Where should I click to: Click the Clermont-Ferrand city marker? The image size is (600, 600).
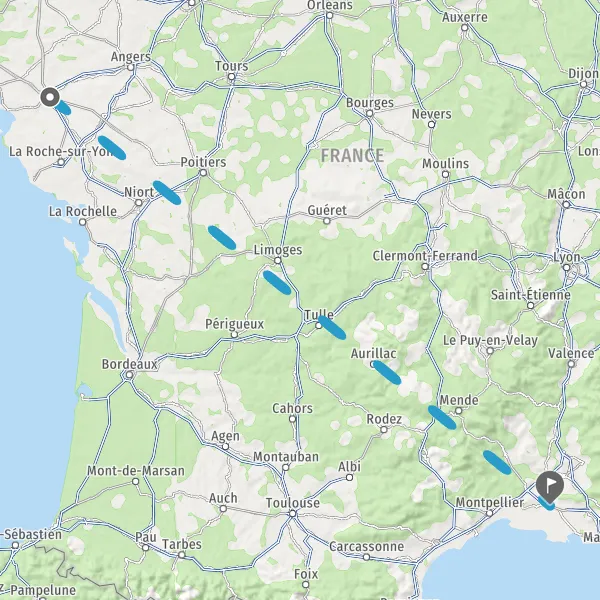[x=425, y=266]
